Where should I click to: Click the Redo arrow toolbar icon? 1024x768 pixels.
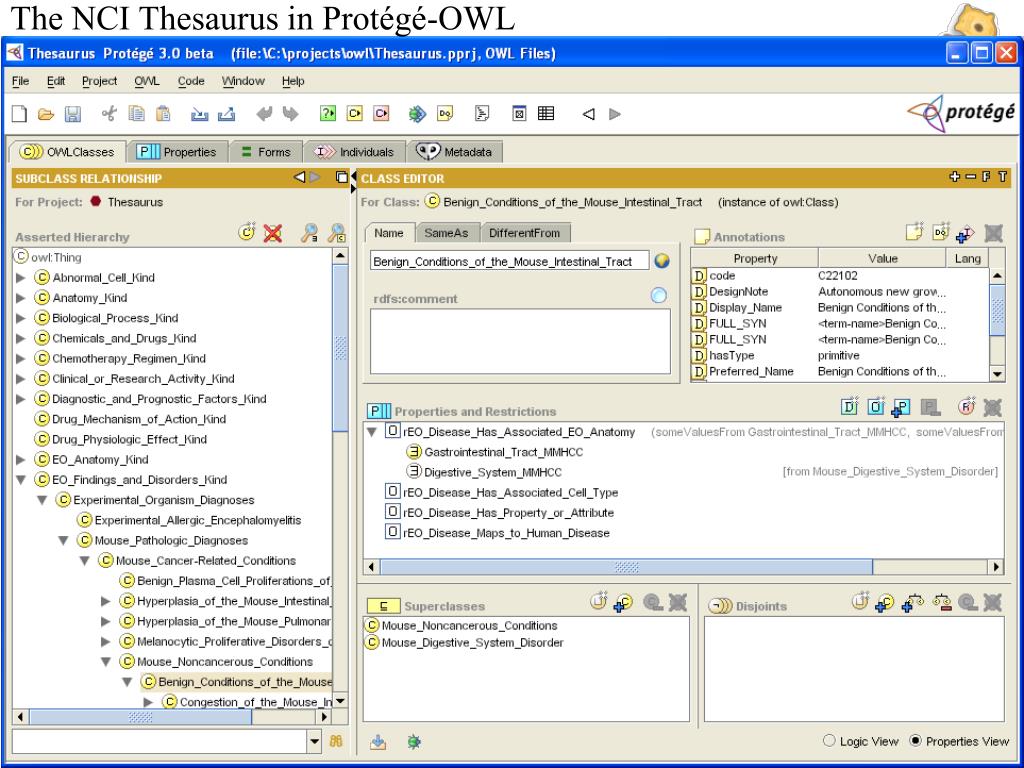click(x=290, y=114)
